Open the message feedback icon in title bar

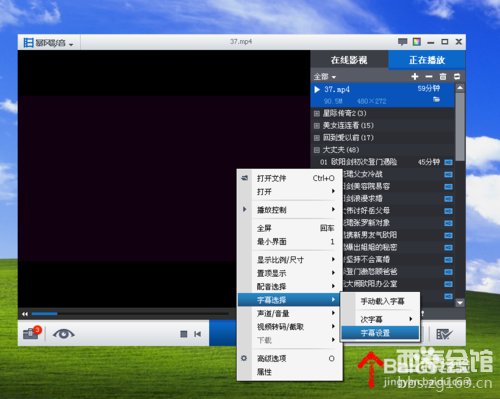pos(402,42)
